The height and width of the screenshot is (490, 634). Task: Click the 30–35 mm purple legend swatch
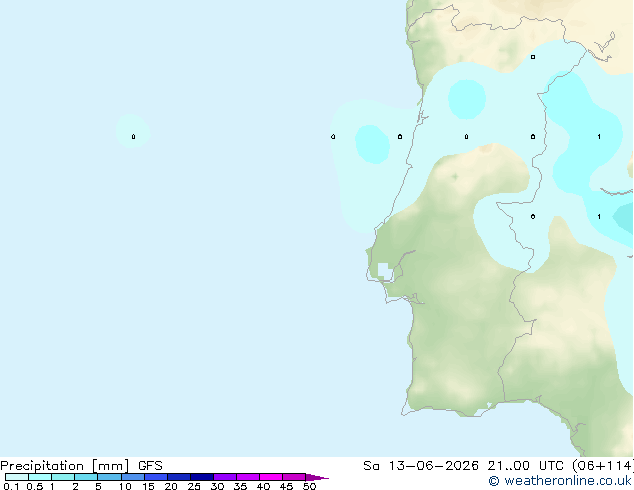click(225, 477)
